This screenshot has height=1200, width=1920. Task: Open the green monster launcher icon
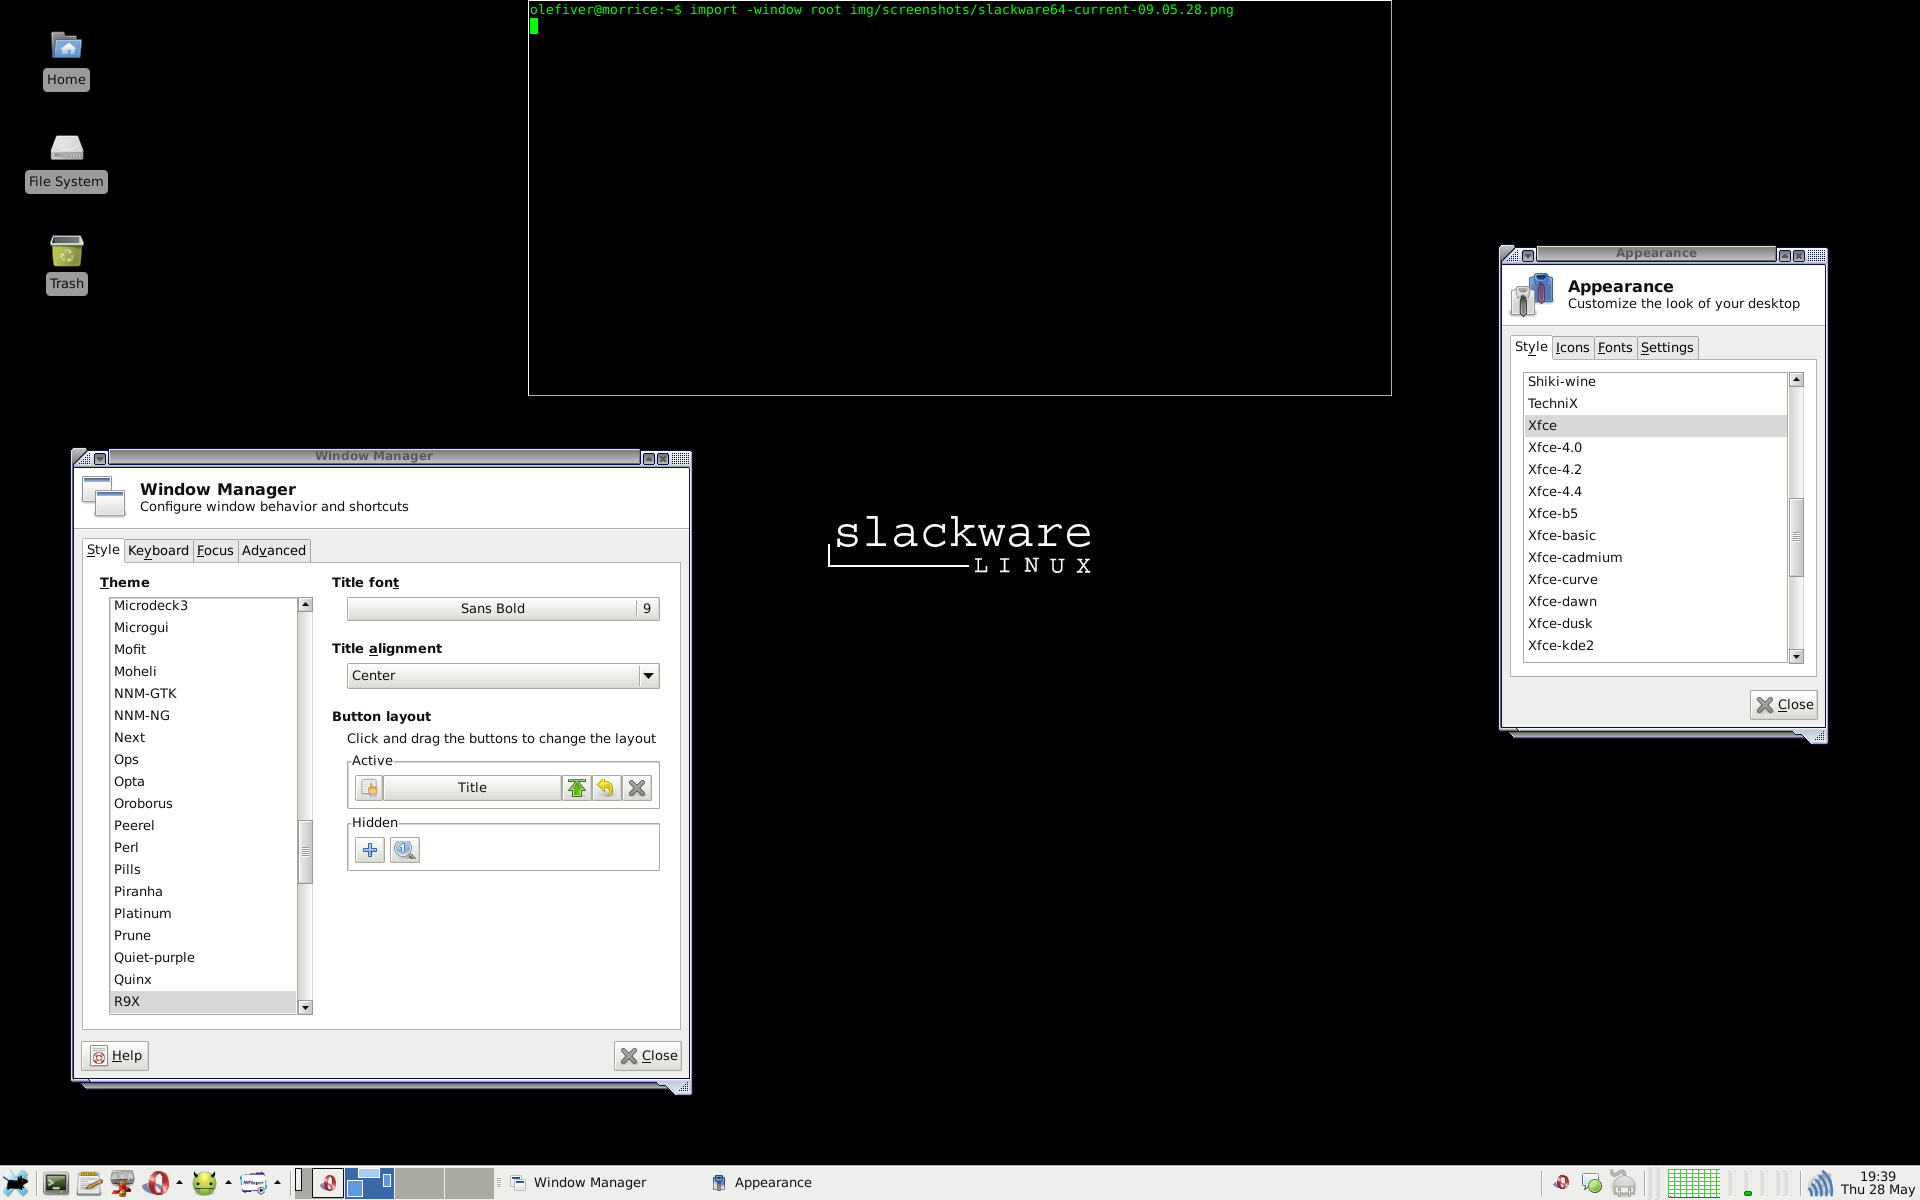pyautogui.click(x=204, y=1183)
